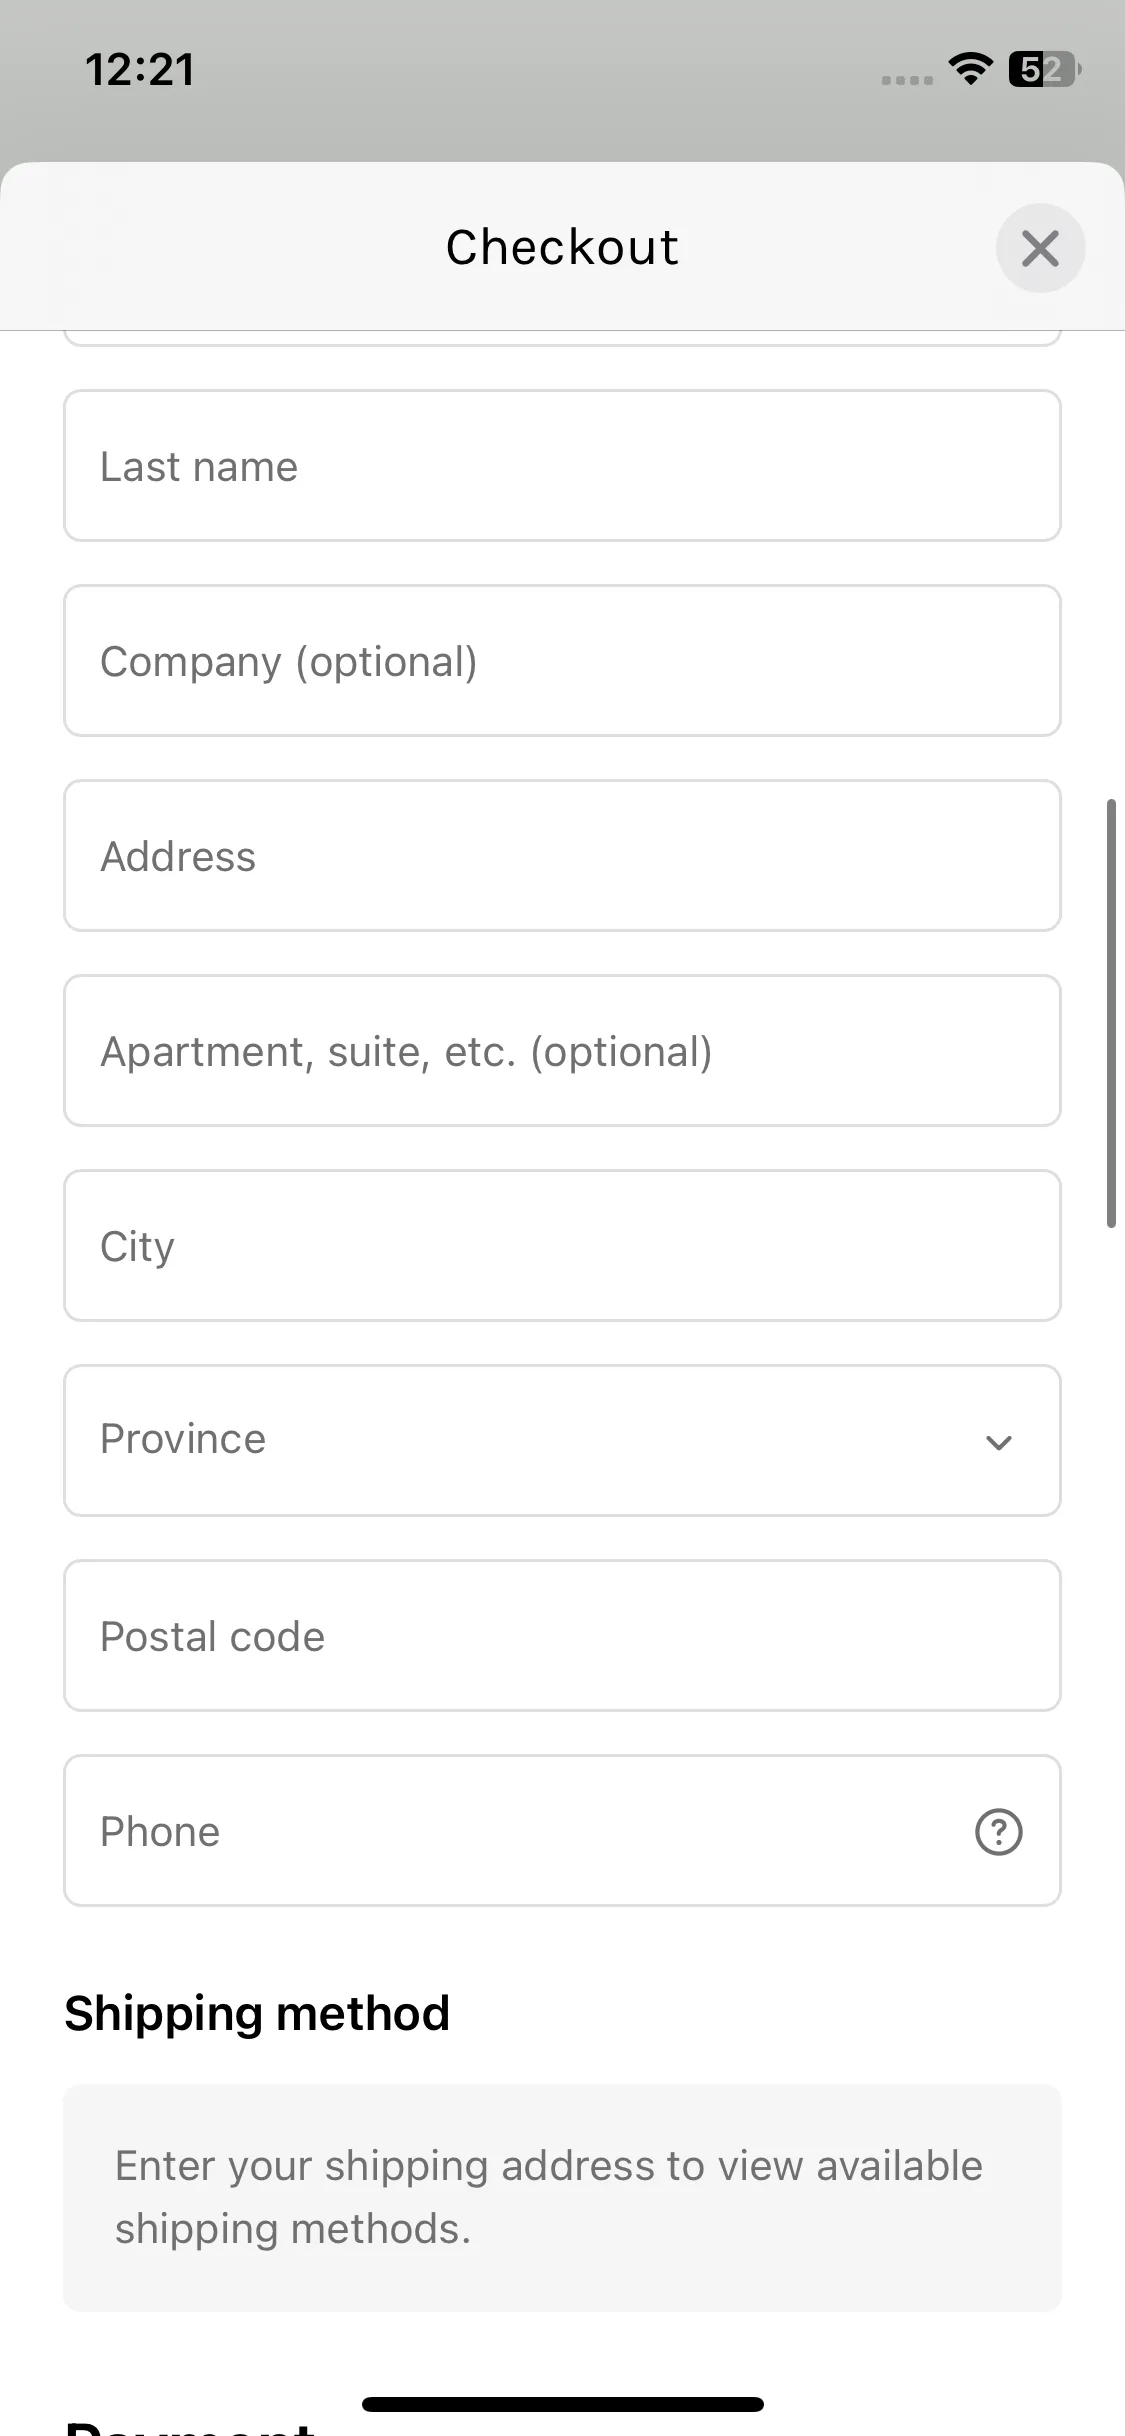Click into the Address field
The width and height of the screenshot is (1125, 2436).
pos(562,856)
